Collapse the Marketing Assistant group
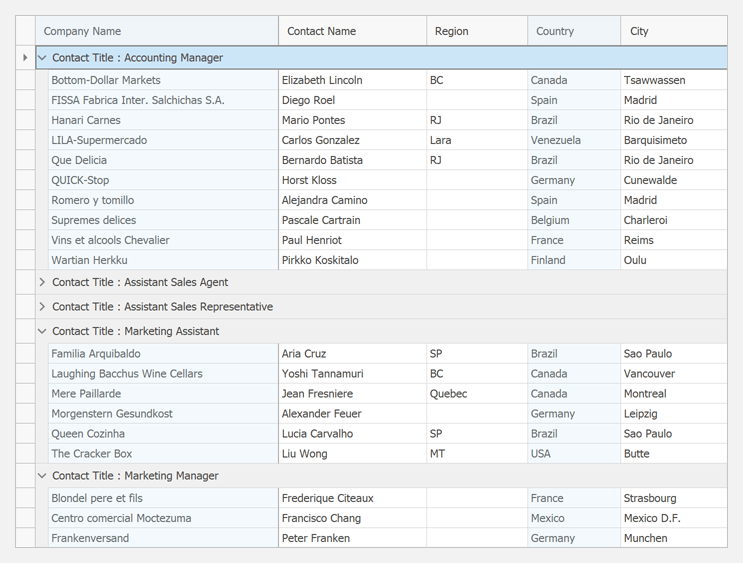 (x=42, y=331)
